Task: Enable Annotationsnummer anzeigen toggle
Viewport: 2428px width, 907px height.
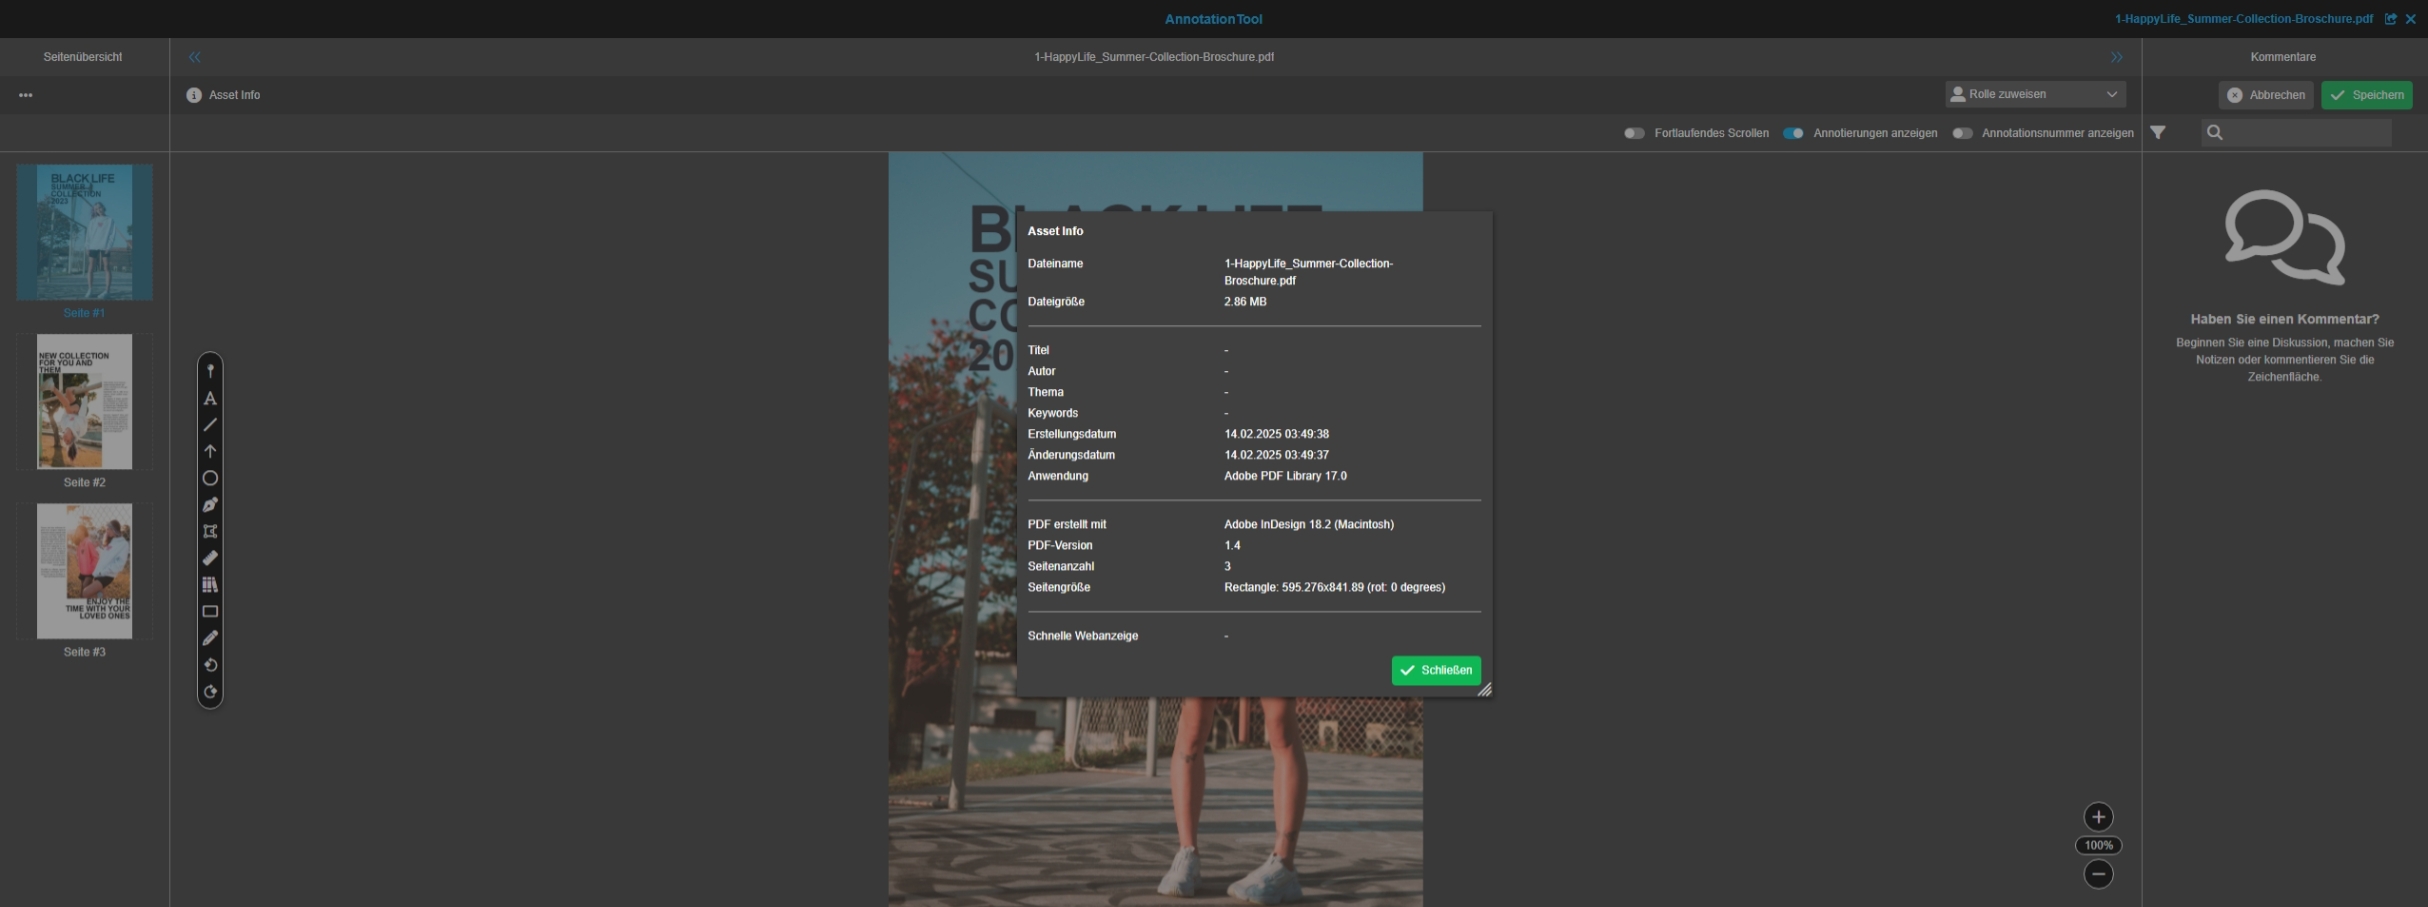Action: (1962, 133)
